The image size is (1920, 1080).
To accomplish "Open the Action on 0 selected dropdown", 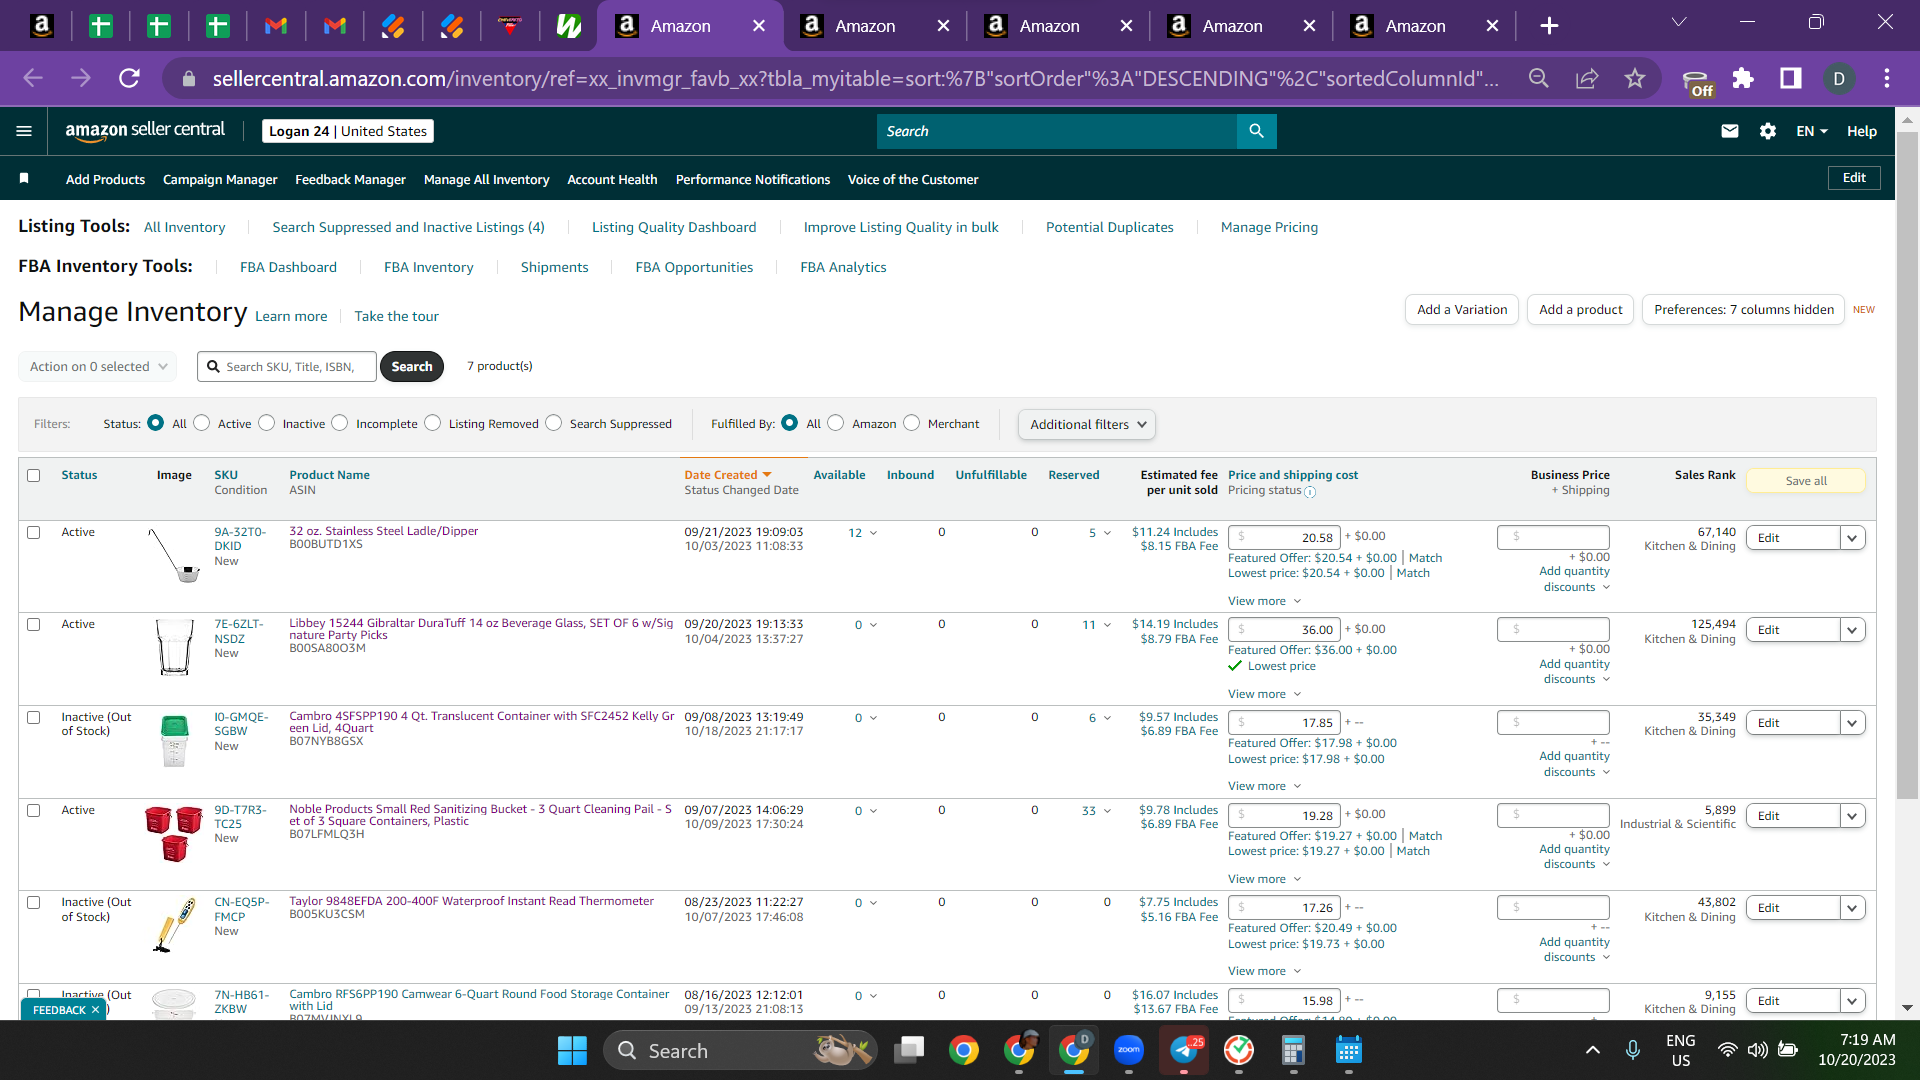I will 98,367.
